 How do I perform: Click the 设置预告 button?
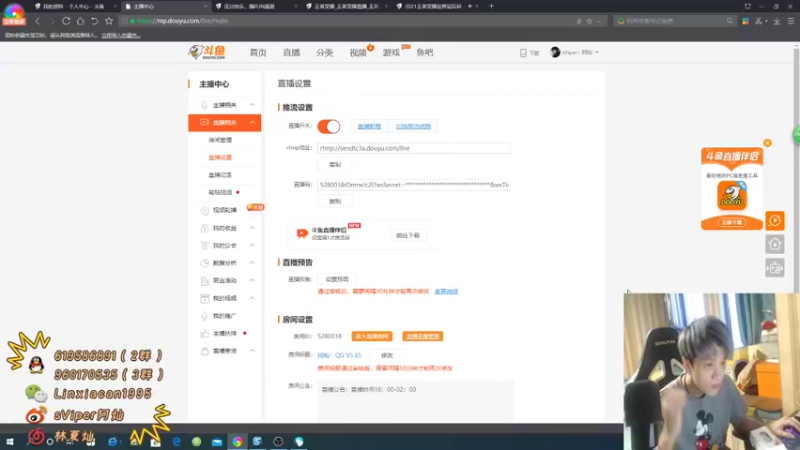coord(337,279)
